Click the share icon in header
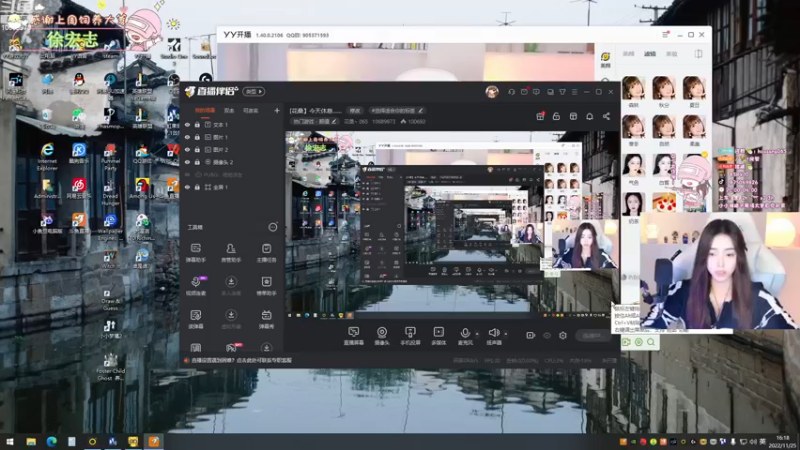800x450 pixels. [x=606, y=116]
